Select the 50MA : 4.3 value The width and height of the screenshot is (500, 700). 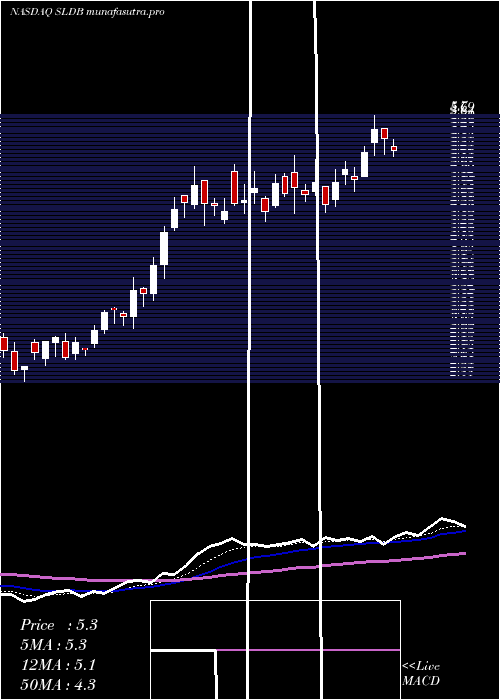pyautogui.click(x=58, y=685)
